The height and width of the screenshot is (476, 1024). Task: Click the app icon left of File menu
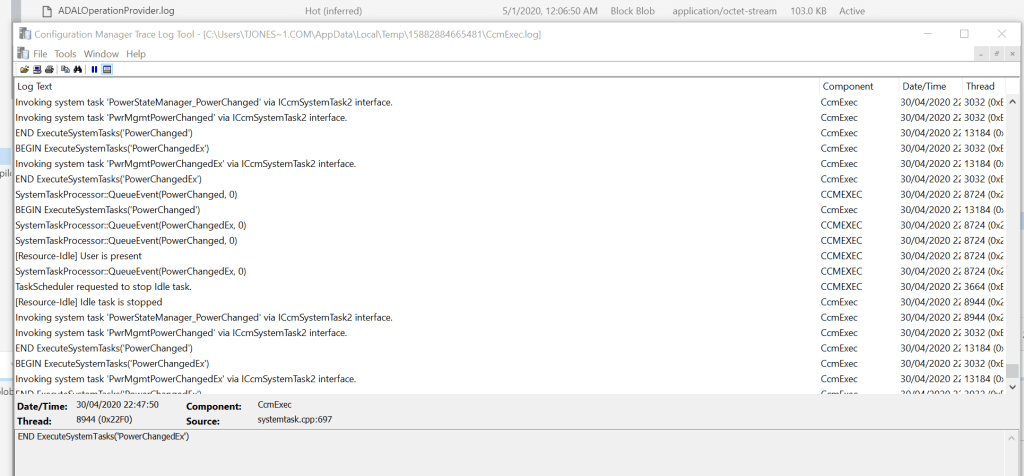click(24, 53)
